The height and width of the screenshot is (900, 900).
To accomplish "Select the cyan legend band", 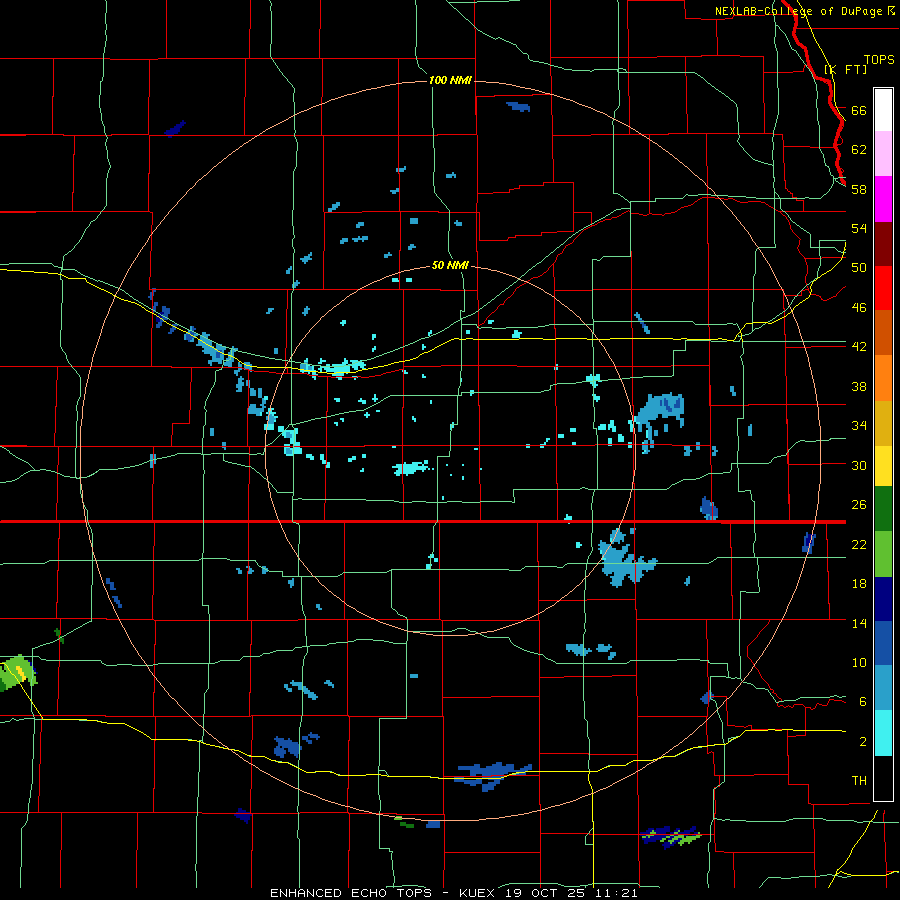I will (x=883, y=733).
